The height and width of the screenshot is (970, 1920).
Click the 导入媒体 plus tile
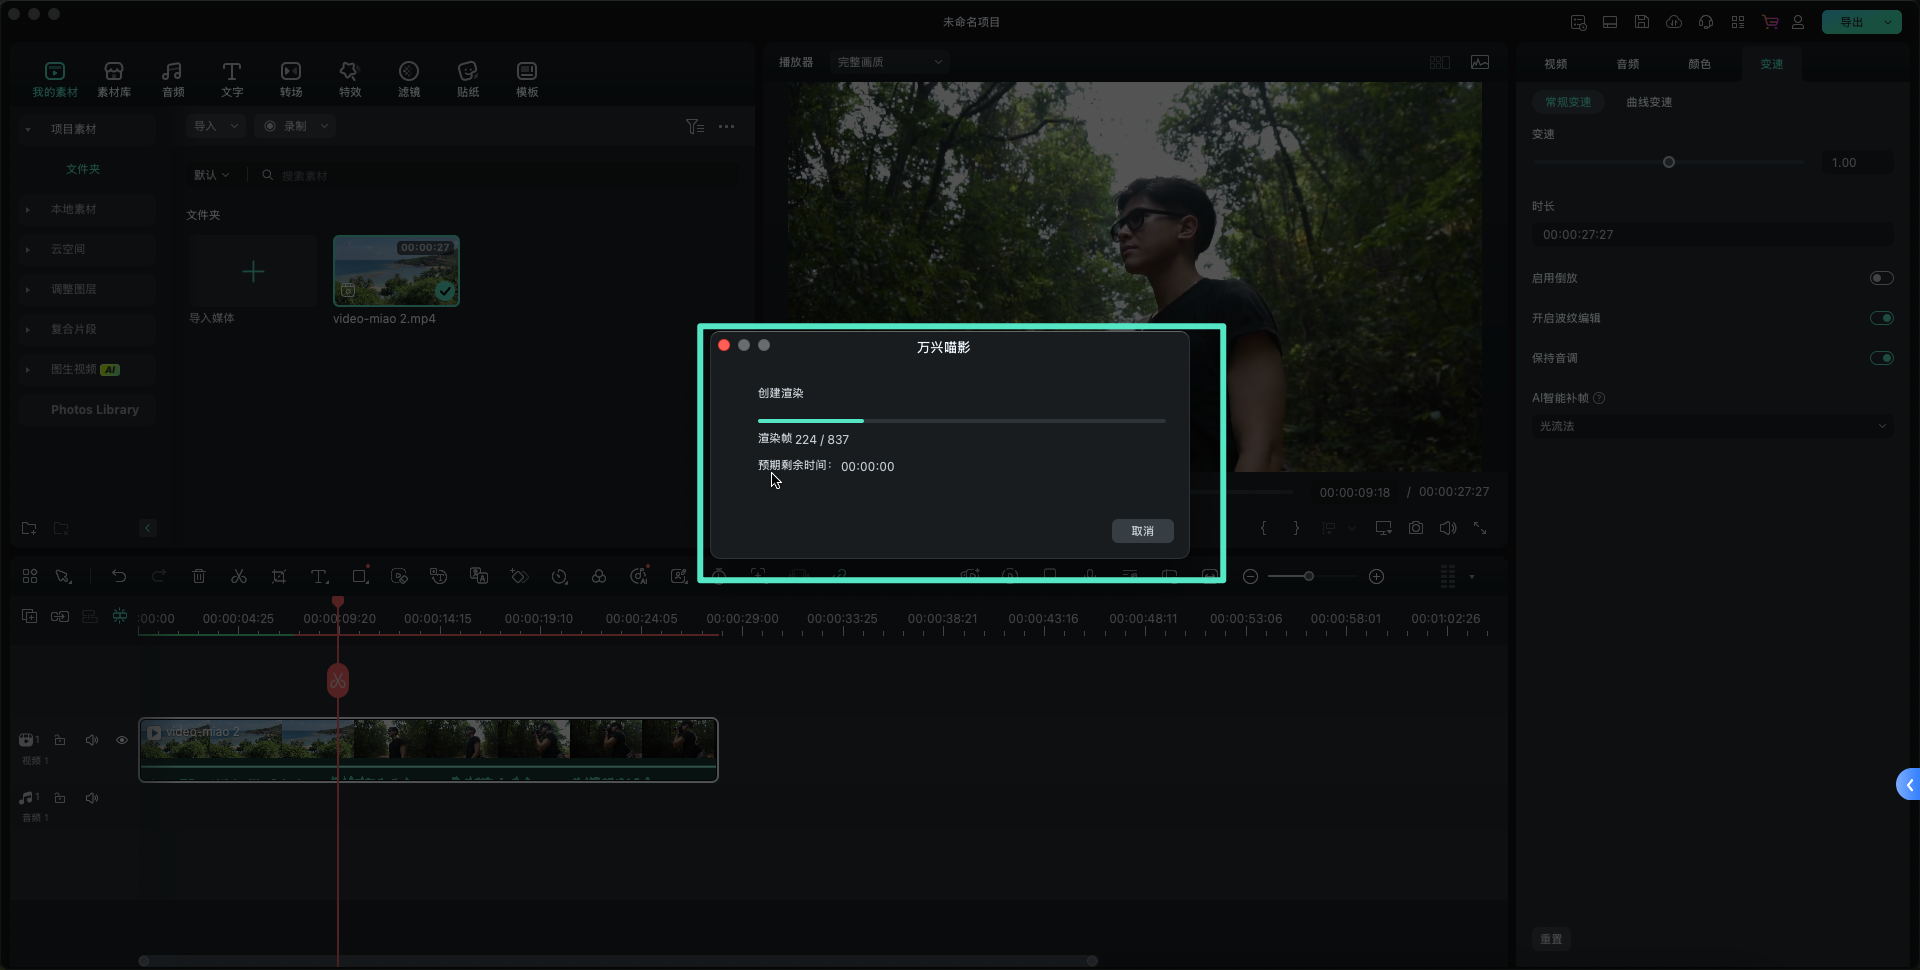tap(253, 271)
